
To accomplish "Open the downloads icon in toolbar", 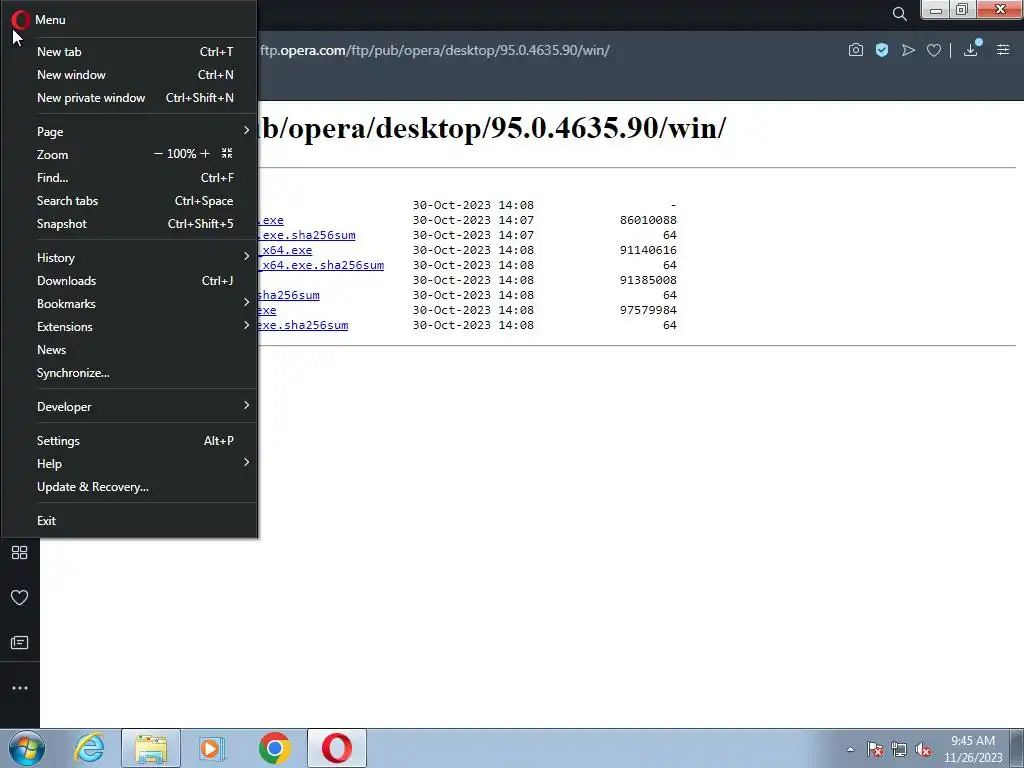I will (x=971, y=50).
